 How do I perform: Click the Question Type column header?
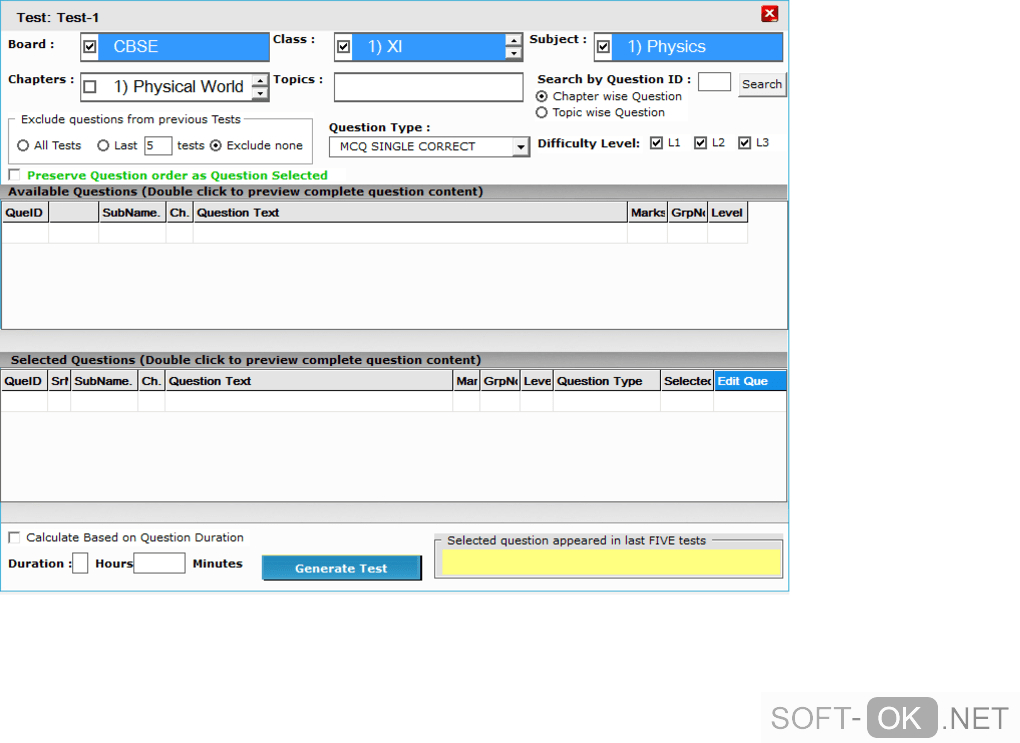pyautogui.click(x=607, y=381)
